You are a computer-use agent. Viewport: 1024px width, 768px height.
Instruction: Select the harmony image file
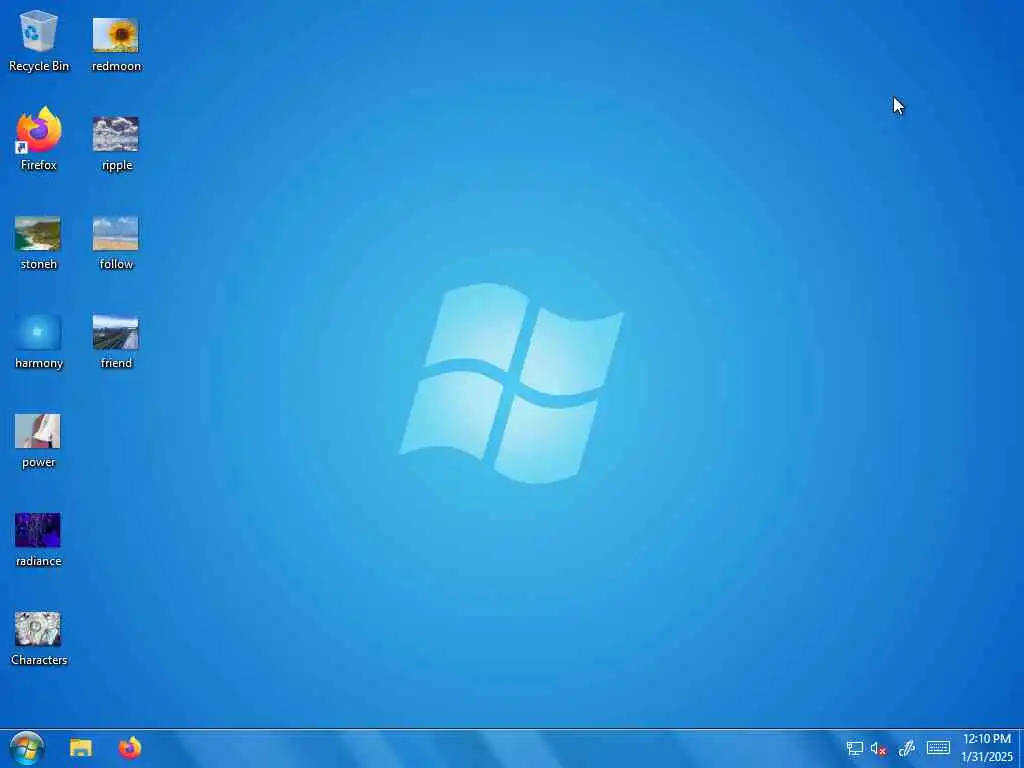[x=38, y=342]
